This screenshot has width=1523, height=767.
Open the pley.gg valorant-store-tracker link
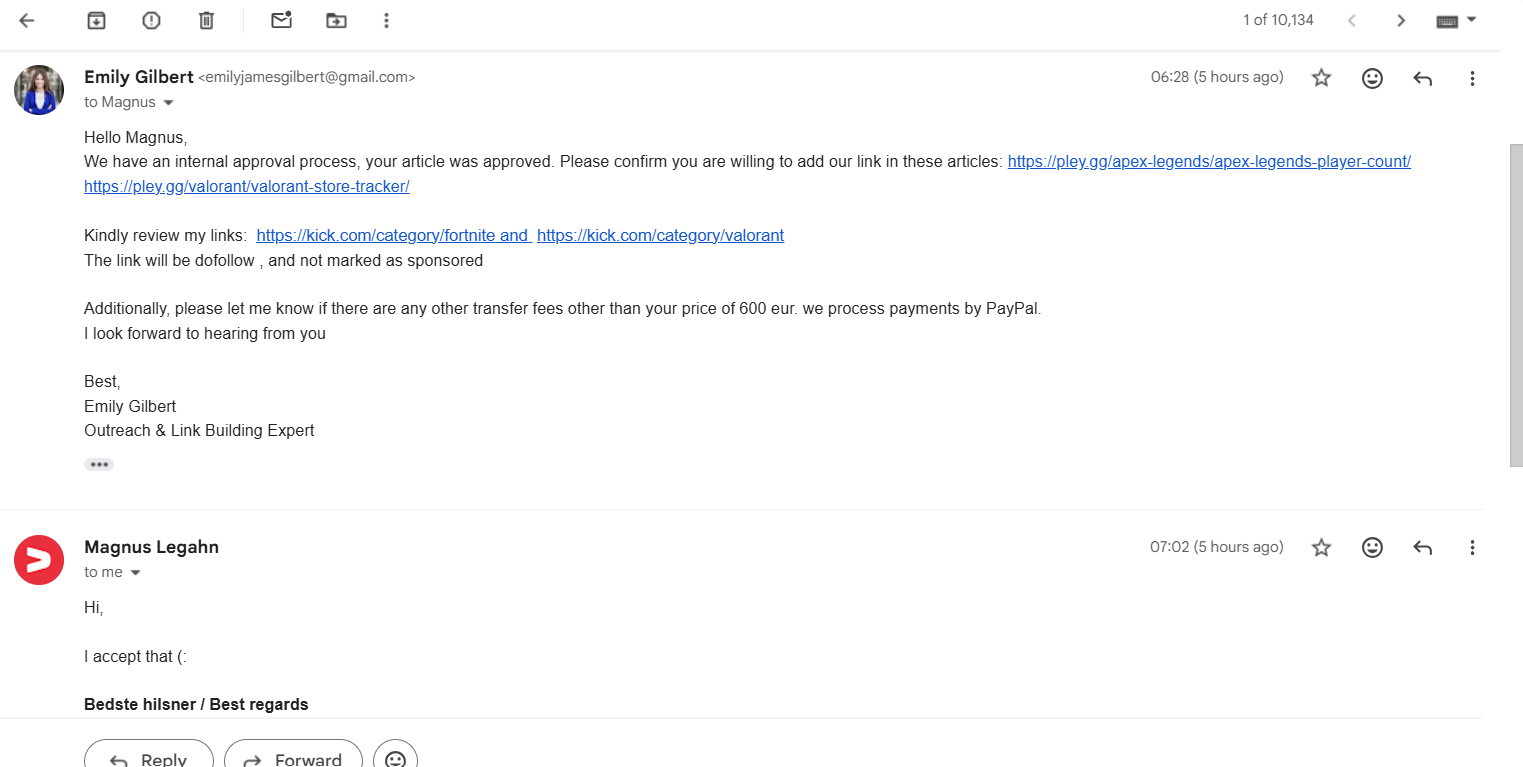247,186
